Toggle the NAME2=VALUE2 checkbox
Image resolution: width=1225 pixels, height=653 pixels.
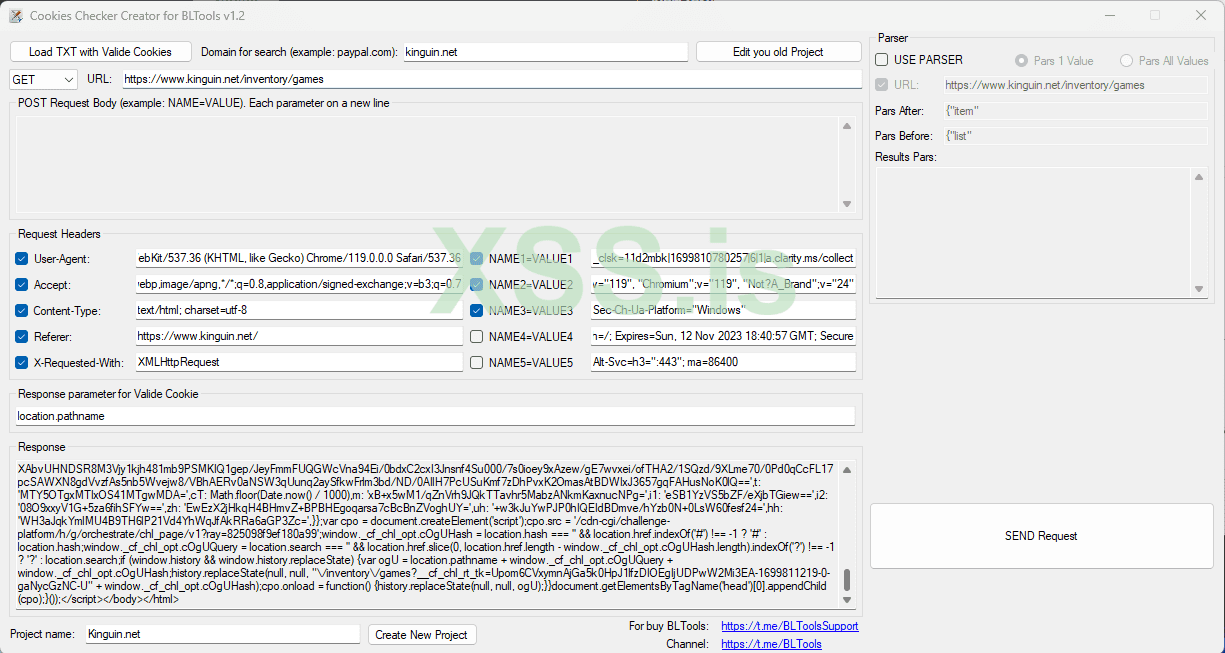(477, 285)
